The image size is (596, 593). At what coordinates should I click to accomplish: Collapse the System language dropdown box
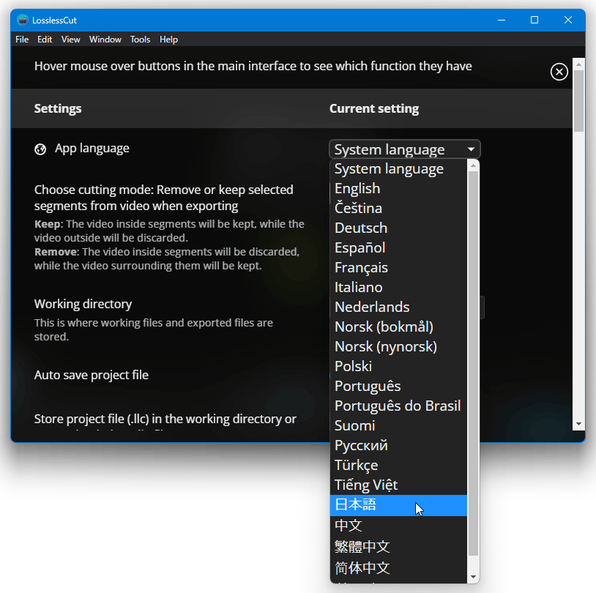click(404, 149)
